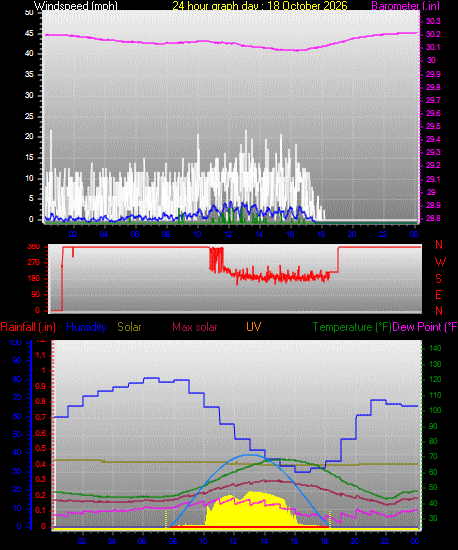The image size is (458, 550).
Task: Click the 90 wind direction degree value
Action: pyautogui.click(x=35, y=295)
